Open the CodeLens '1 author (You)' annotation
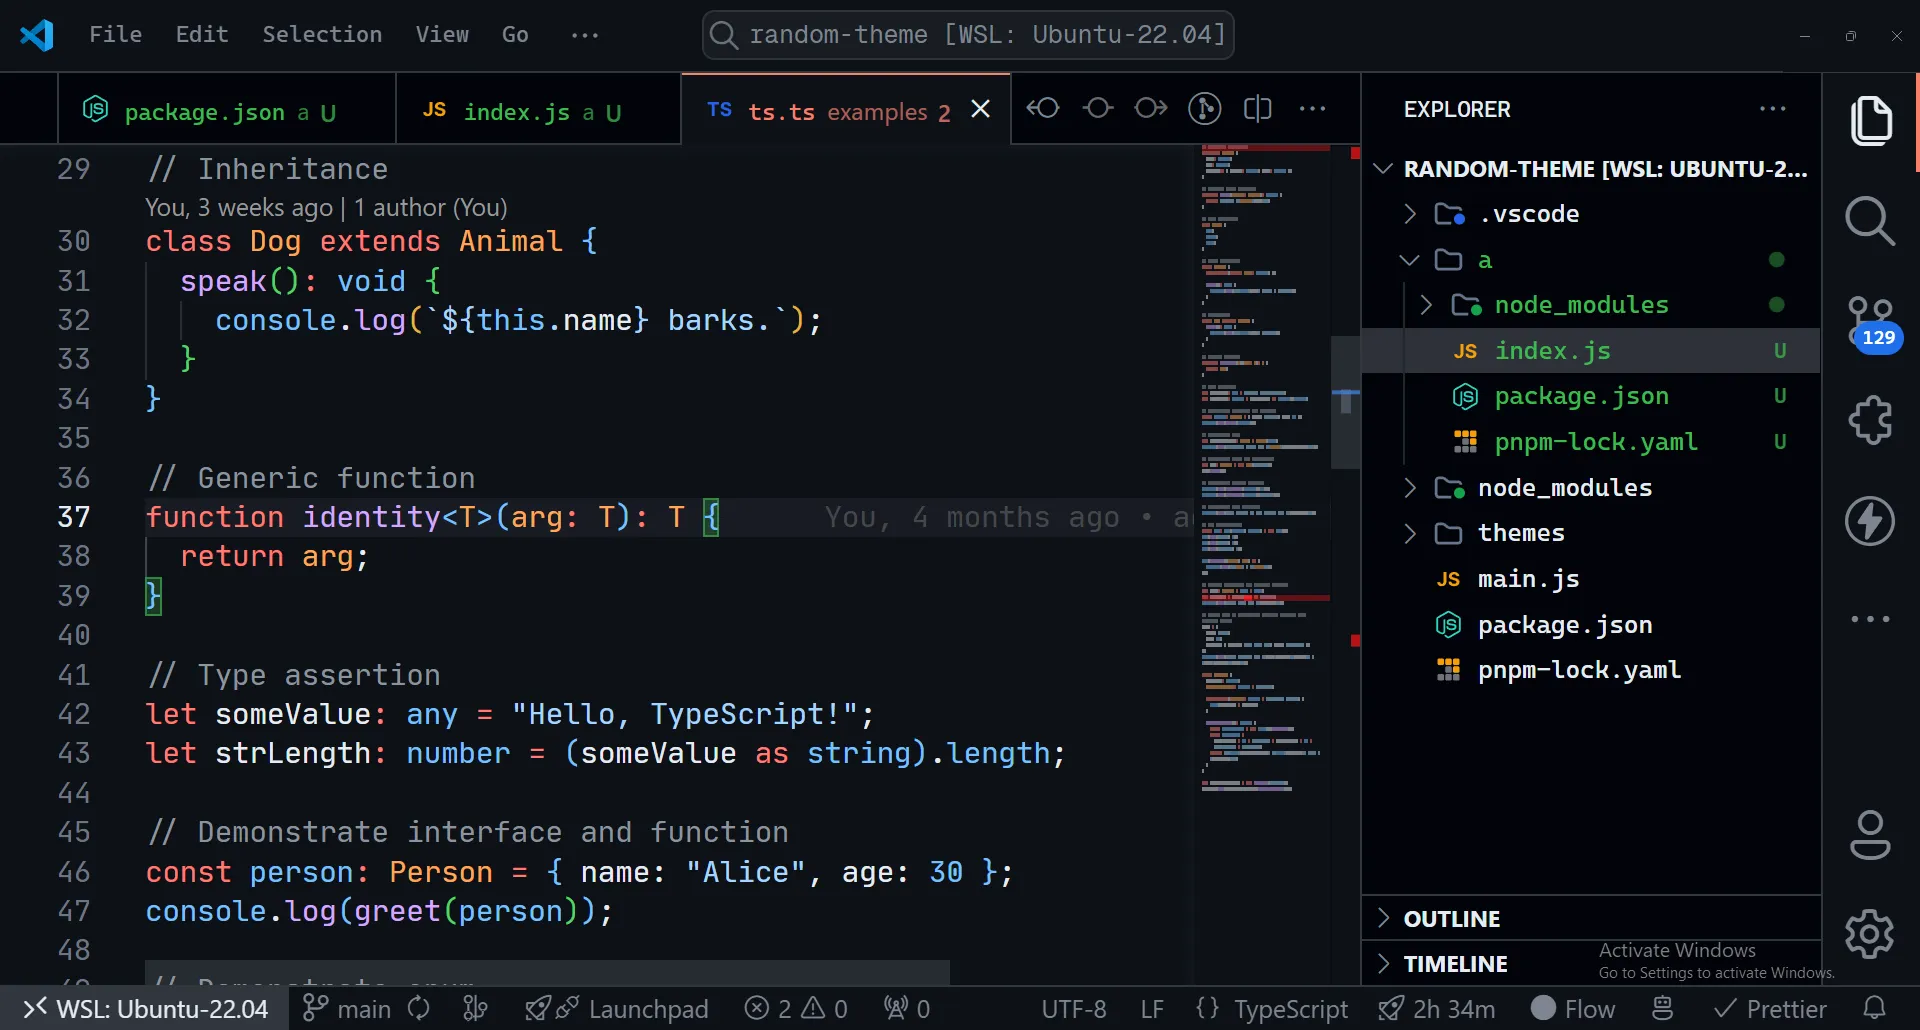The height and width of the screenshot is (1030, 1920). pyautogui.click(x=430, y=208)
